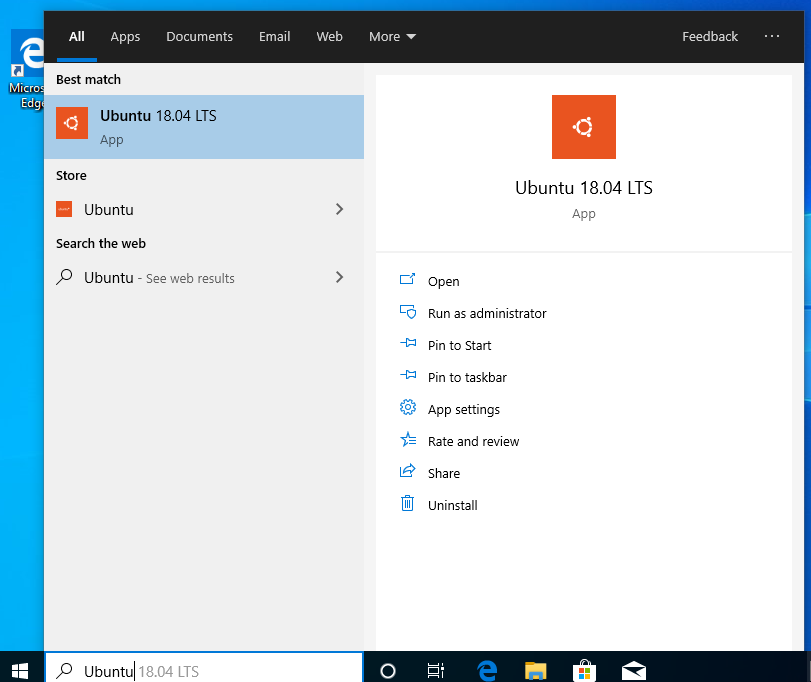Open Task View from the taskbar
This screenshot has width=811, height=682.
point(435,670)
